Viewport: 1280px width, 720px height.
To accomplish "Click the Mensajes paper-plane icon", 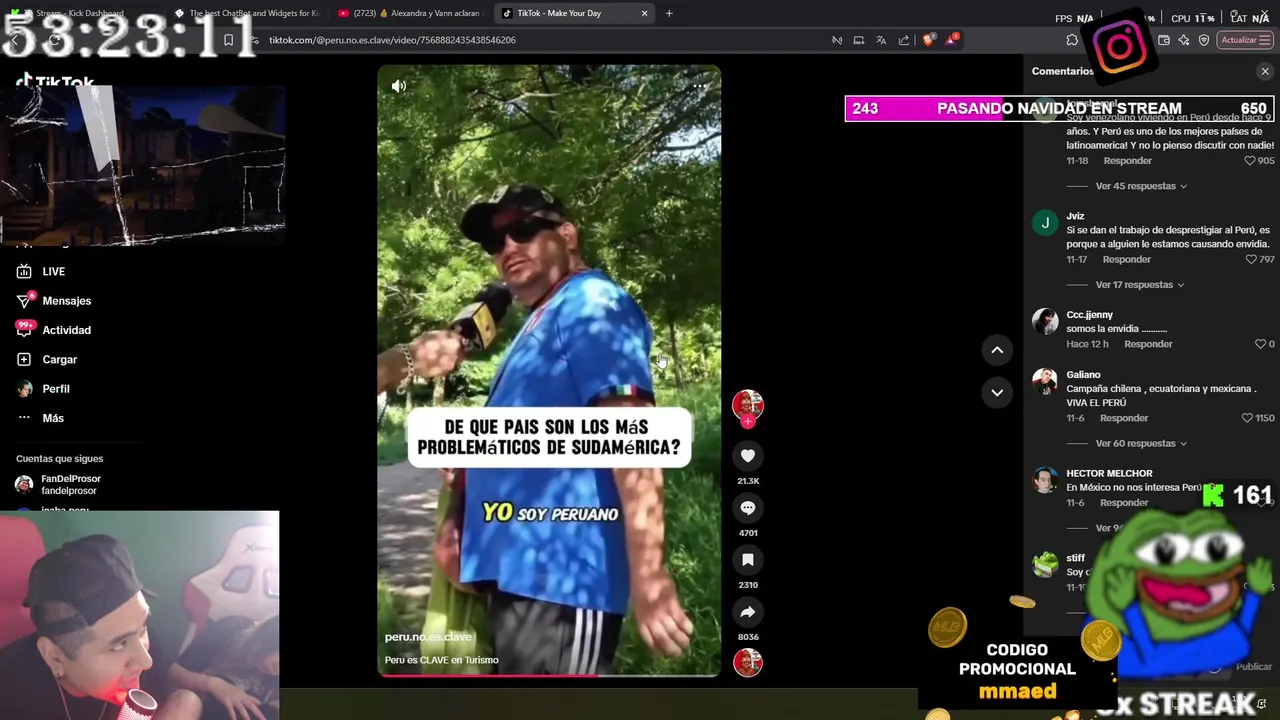I will [x=24, y=301].
